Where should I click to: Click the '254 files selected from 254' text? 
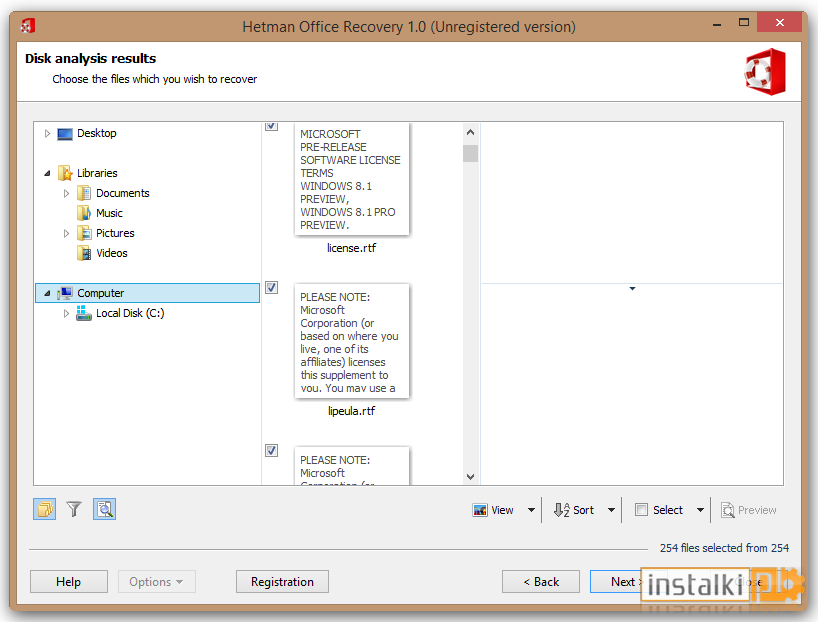[724, 548]
